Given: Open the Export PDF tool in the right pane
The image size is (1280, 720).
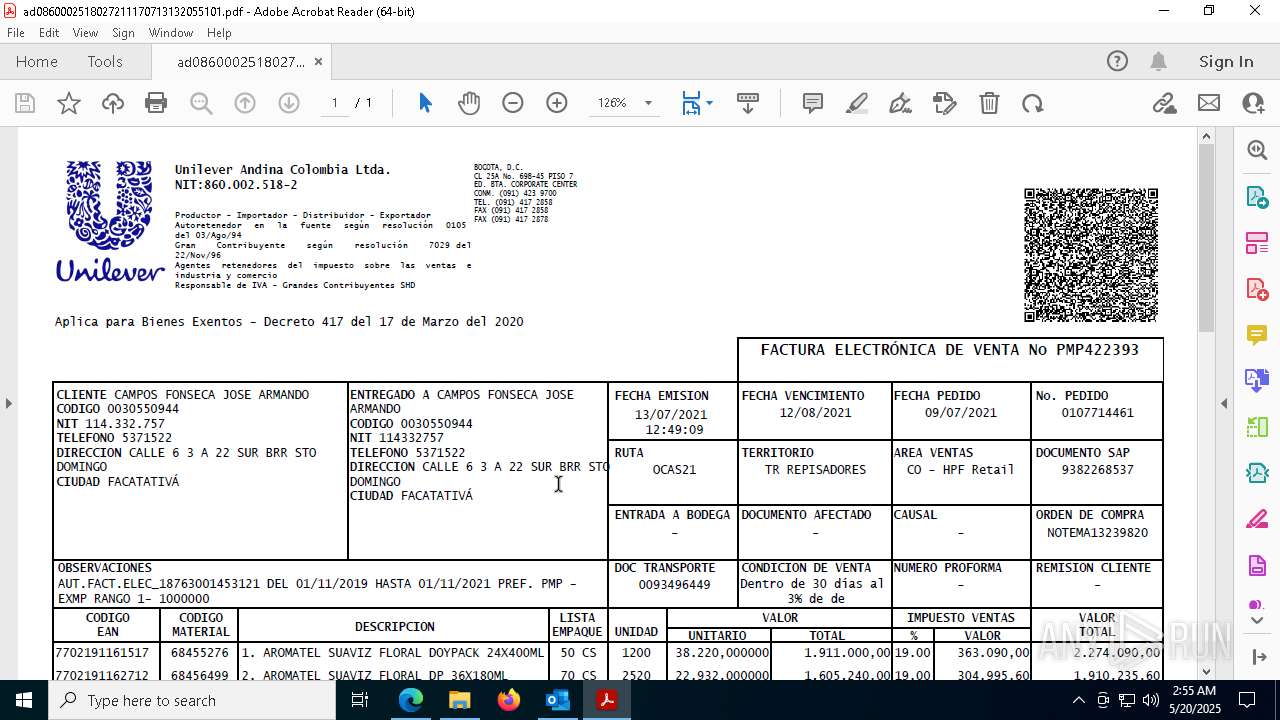Looking at the screenshot, I should tap(1257, 197).
